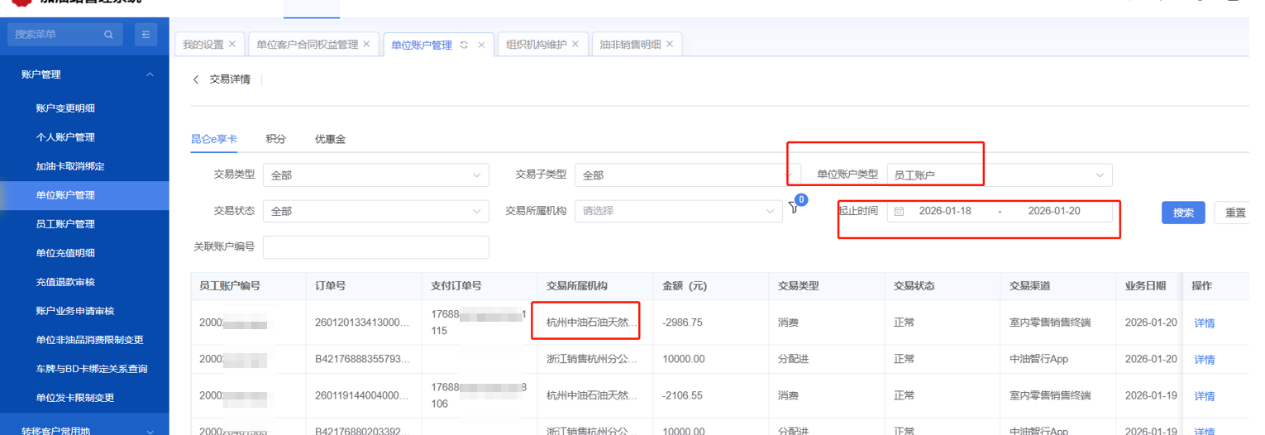Click the blue 搜索 button

pyautogui.click(x=1183, y=212)
